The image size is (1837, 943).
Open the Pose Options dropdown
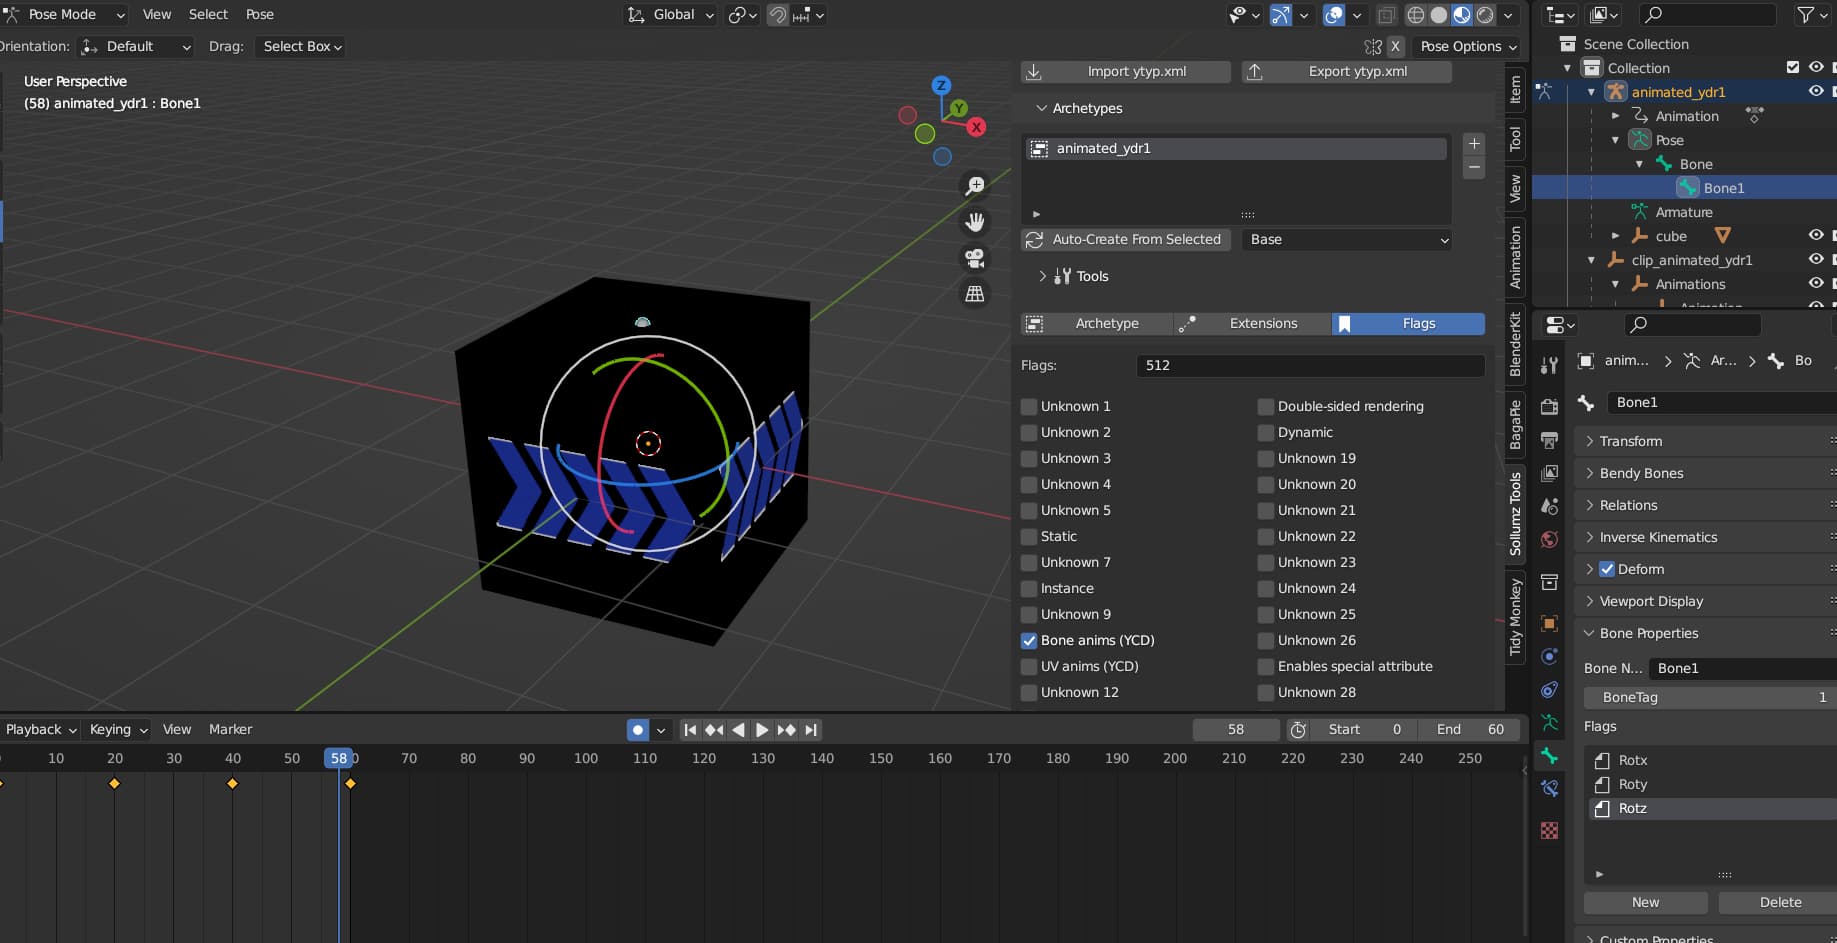coord(1468,46)
